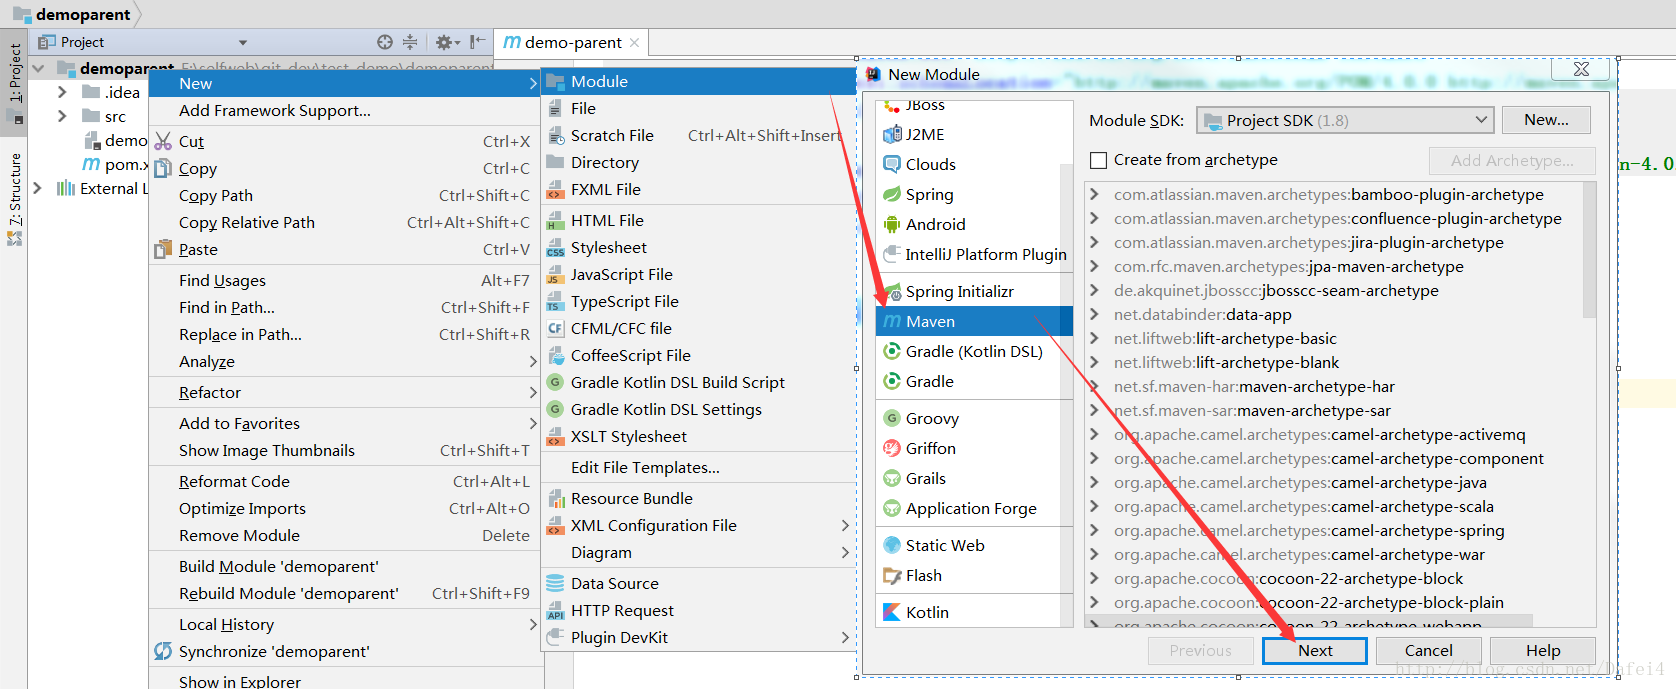1676x689 pixels.
Task: Open the New submenu item
Action: (345, 83)
